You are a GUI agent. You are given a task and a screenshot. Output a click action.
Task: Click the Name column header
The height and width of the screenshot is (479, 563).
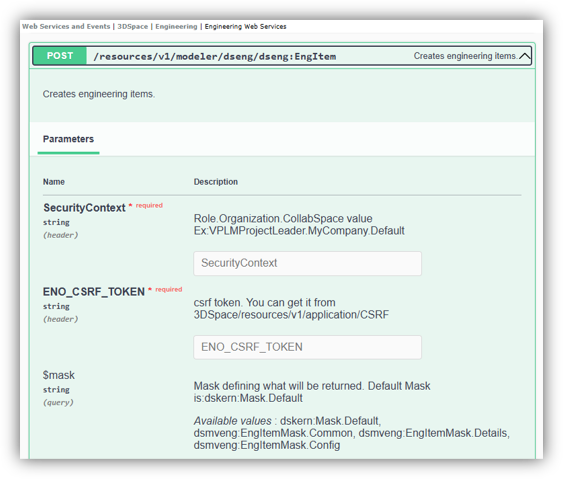54,182
